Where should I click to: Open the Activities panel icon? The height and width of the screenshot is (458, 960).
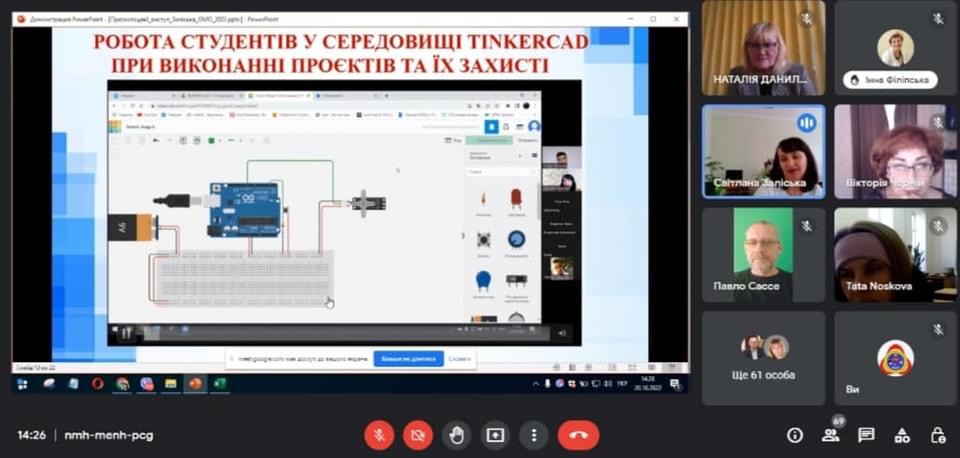click(x=902, y=435)
